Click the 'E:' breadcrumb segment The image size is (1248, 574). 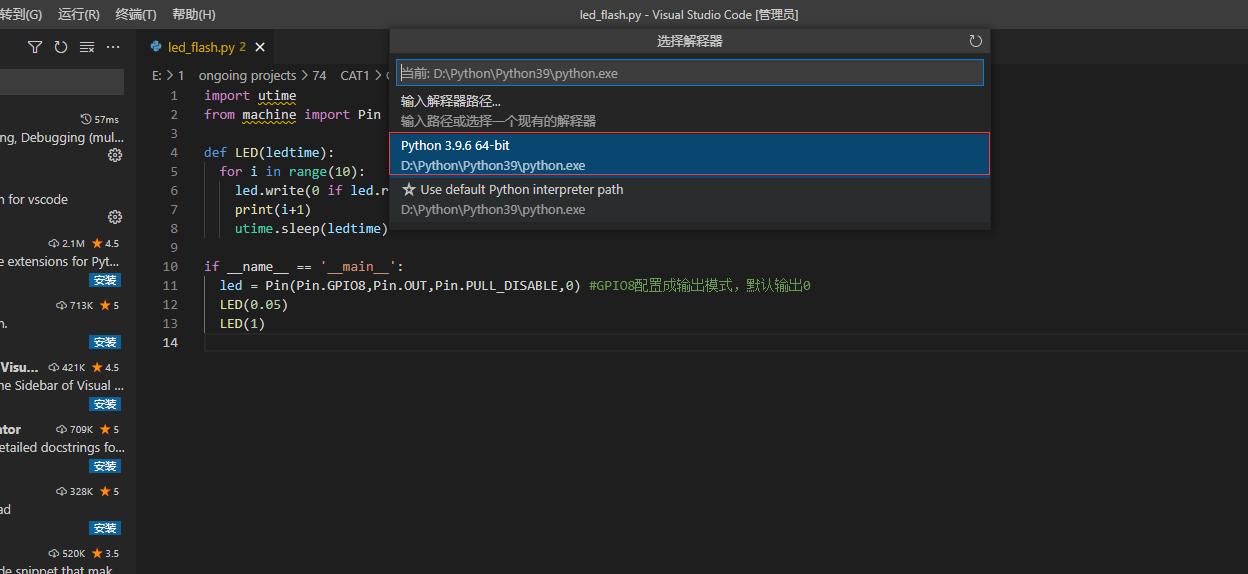pyautogui.click(x=157, y=75)
